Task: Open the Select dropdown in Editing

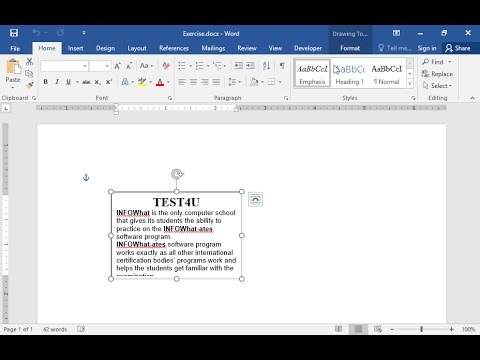Action: coord(437,86)
